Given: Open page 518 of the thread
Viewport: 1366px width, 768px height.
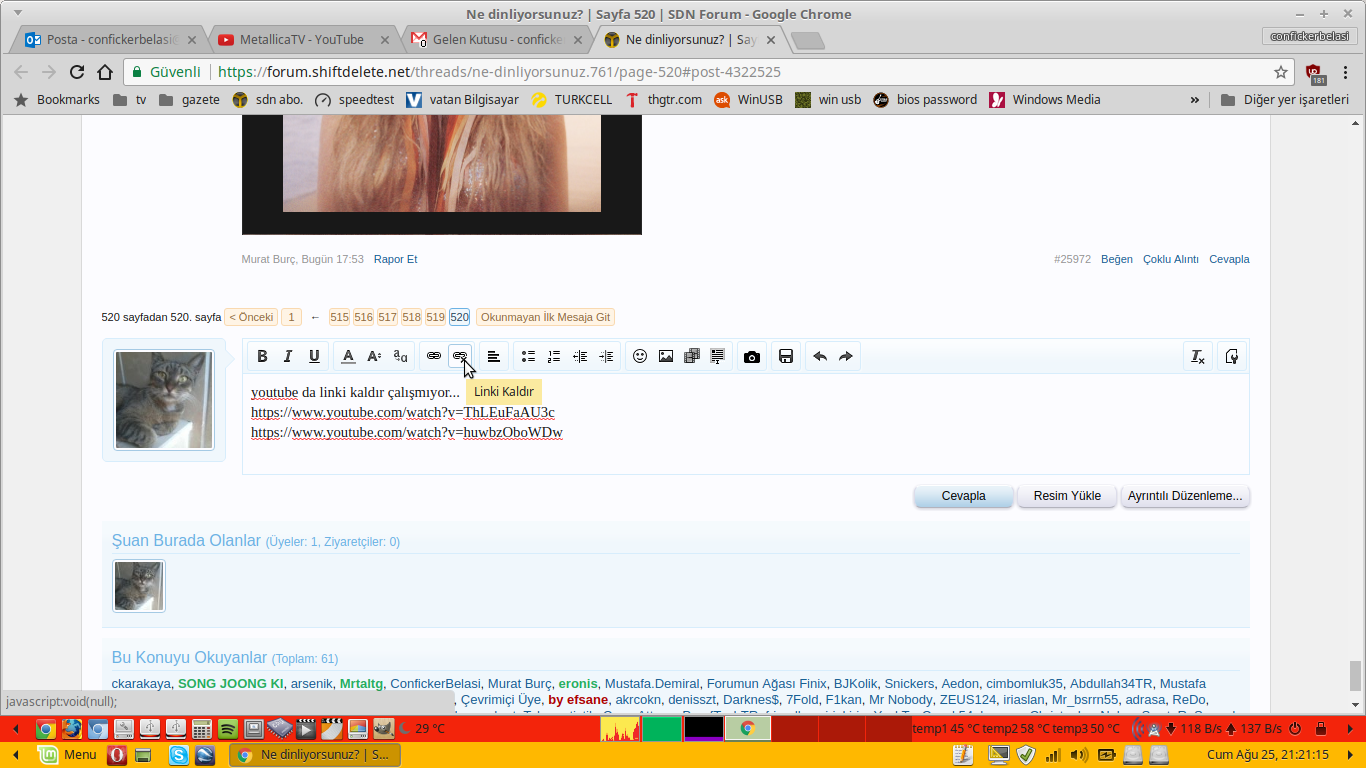Looking at the screenshot, I should click(x=411, y=317).
